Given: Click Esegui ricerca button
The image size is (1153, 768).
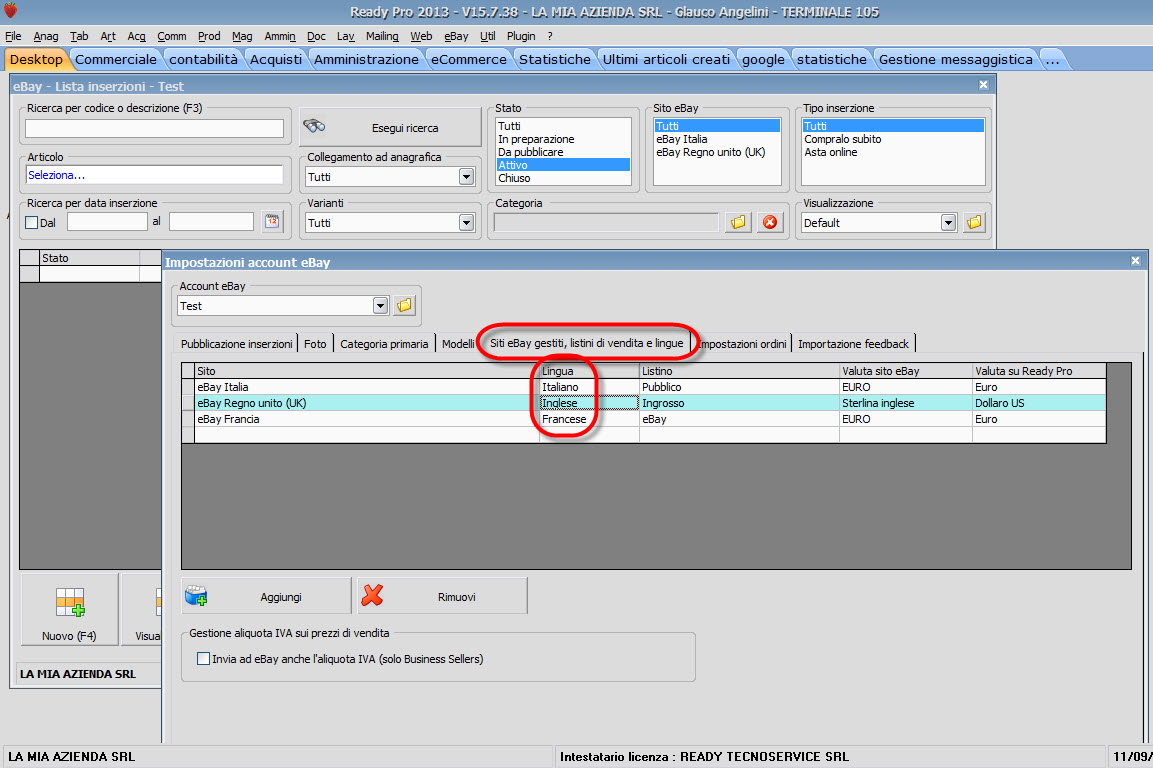Looking at the screenshot, I should [x=390, y=127].
